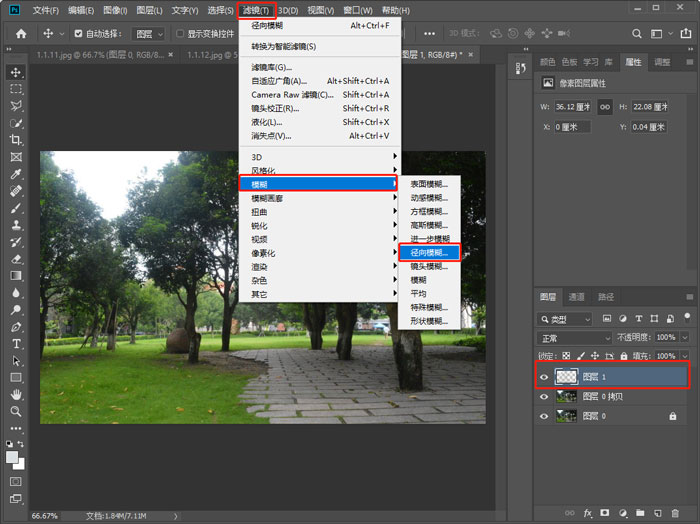Select the Crop tool
The image size is (700, 524).
[x=16, y=140]
